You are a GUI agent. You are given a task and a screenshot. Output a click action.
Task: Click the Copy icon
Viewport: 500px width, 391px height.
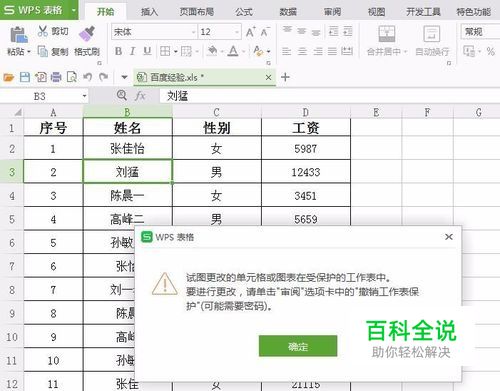pyautogui.click(x=43, y=51)
